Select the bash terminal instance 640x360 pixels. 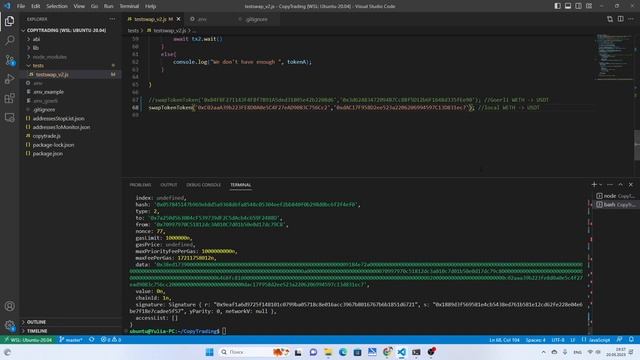pos(616,204)
